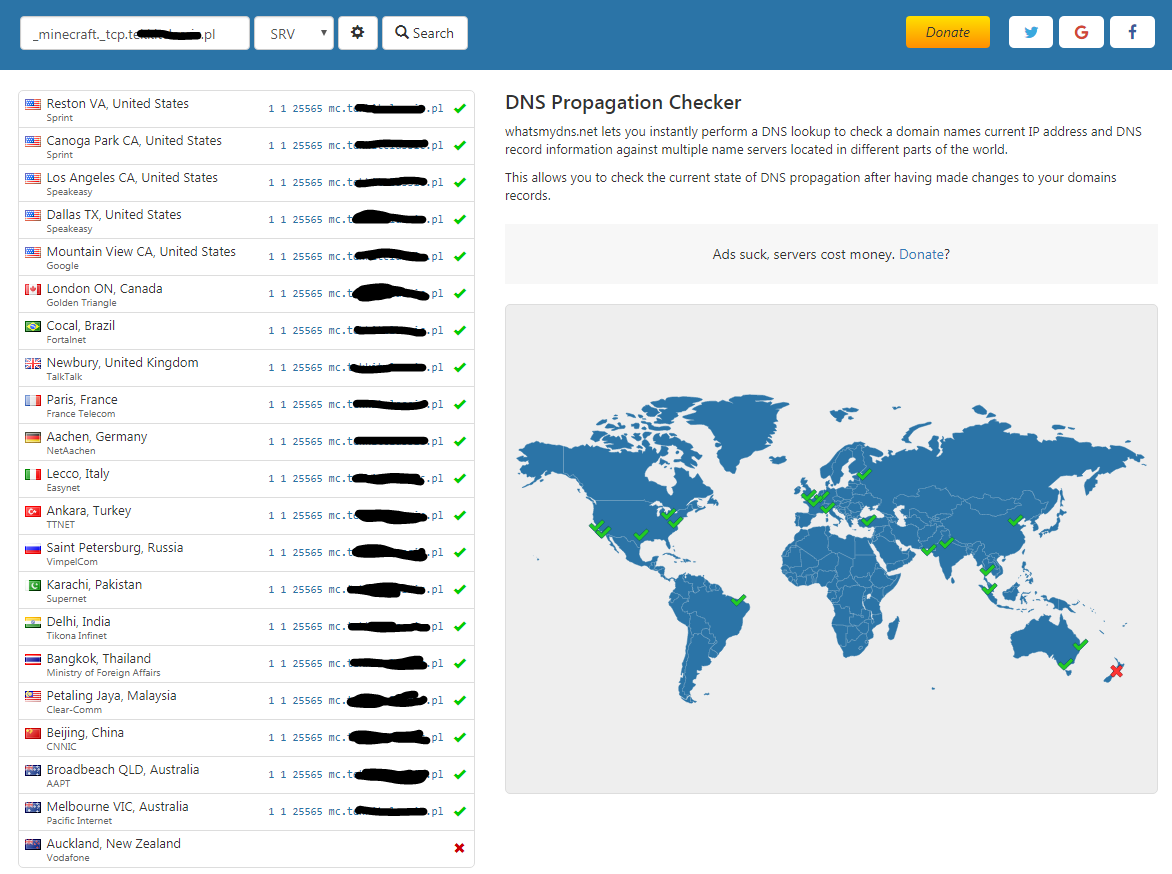1172x874 pixels.
Task: Click the Turkey flag beside Ankara
Action: (x=33, y=511)
